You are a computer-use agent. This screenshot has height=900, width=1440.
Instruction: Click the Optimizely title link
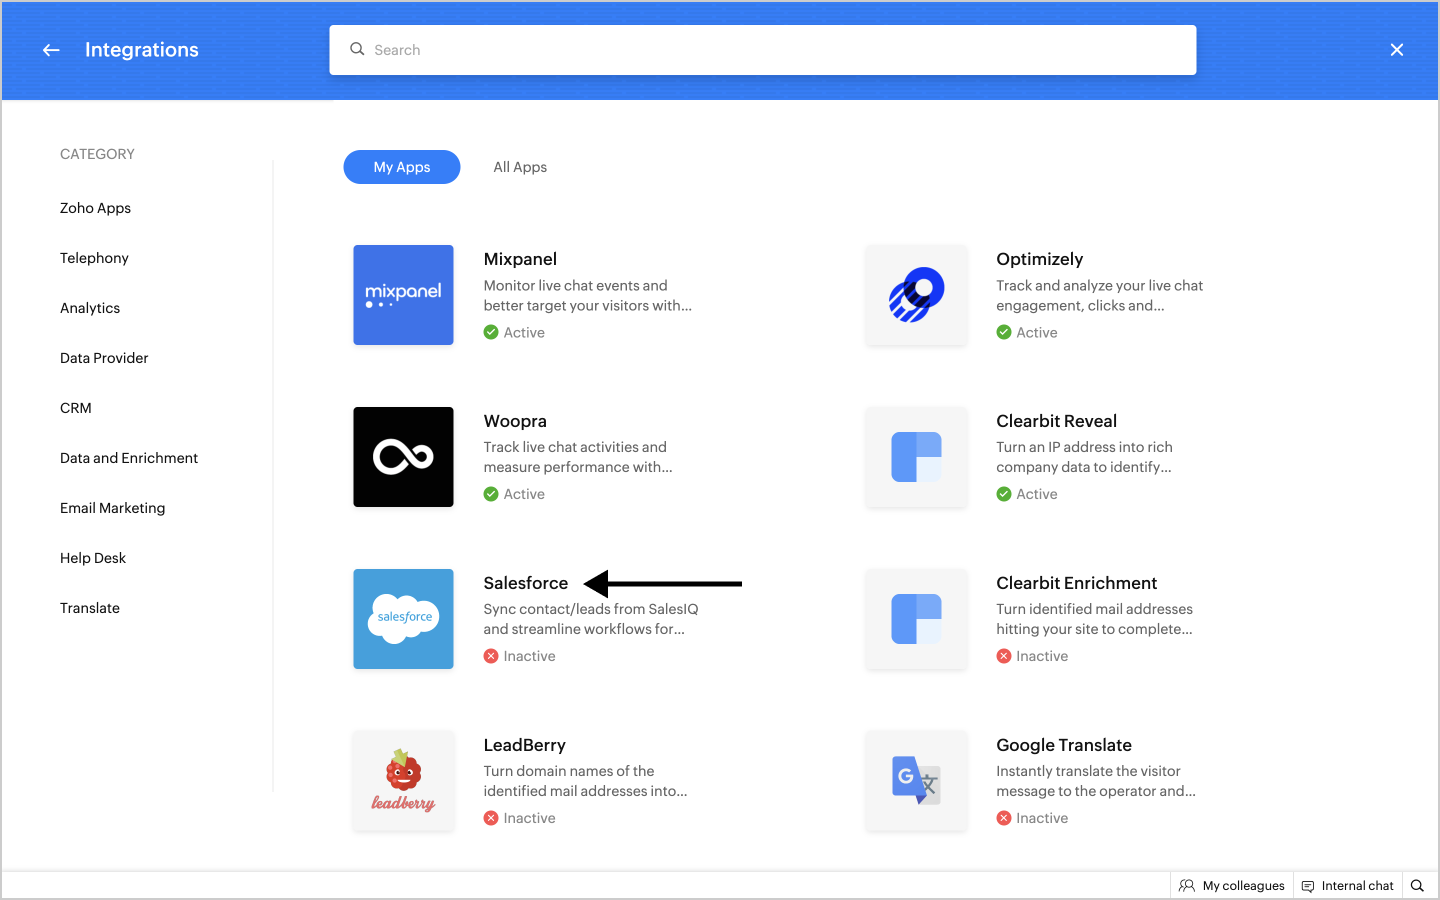coord(1039,259)
